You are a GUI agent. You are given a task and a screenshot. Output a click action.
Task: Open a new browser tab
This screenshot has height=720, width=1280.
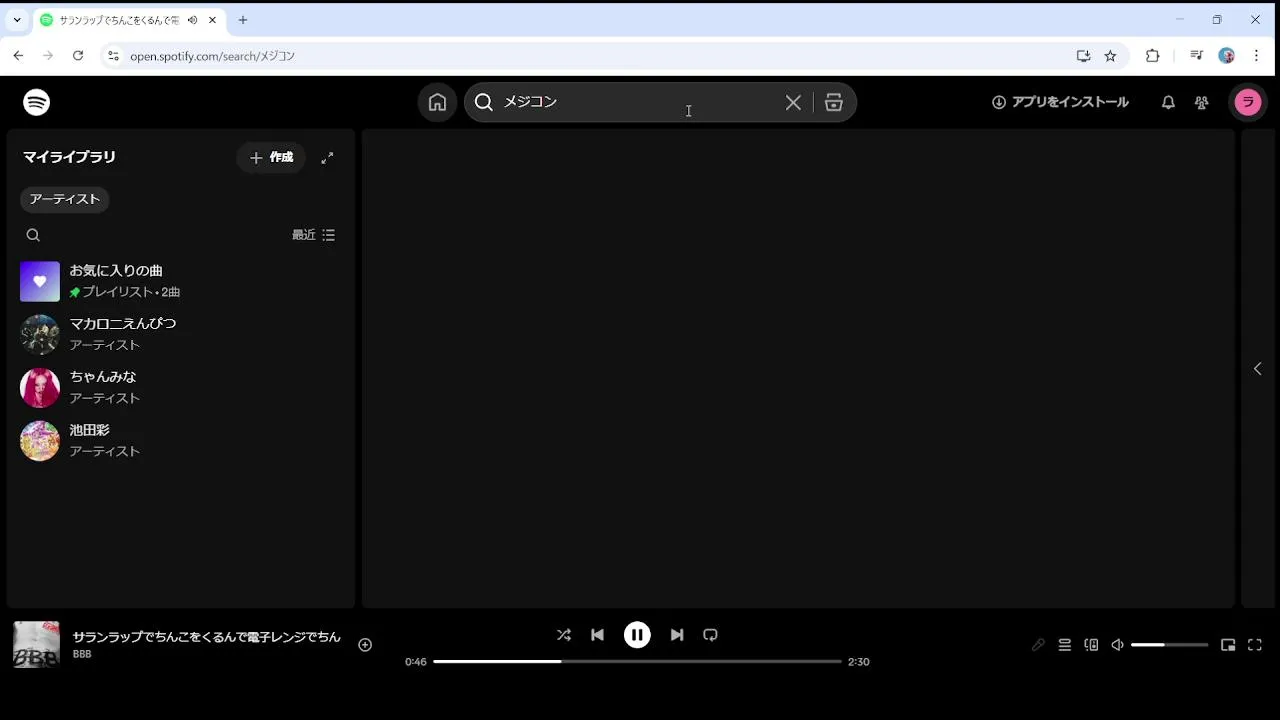click(242, 20)
